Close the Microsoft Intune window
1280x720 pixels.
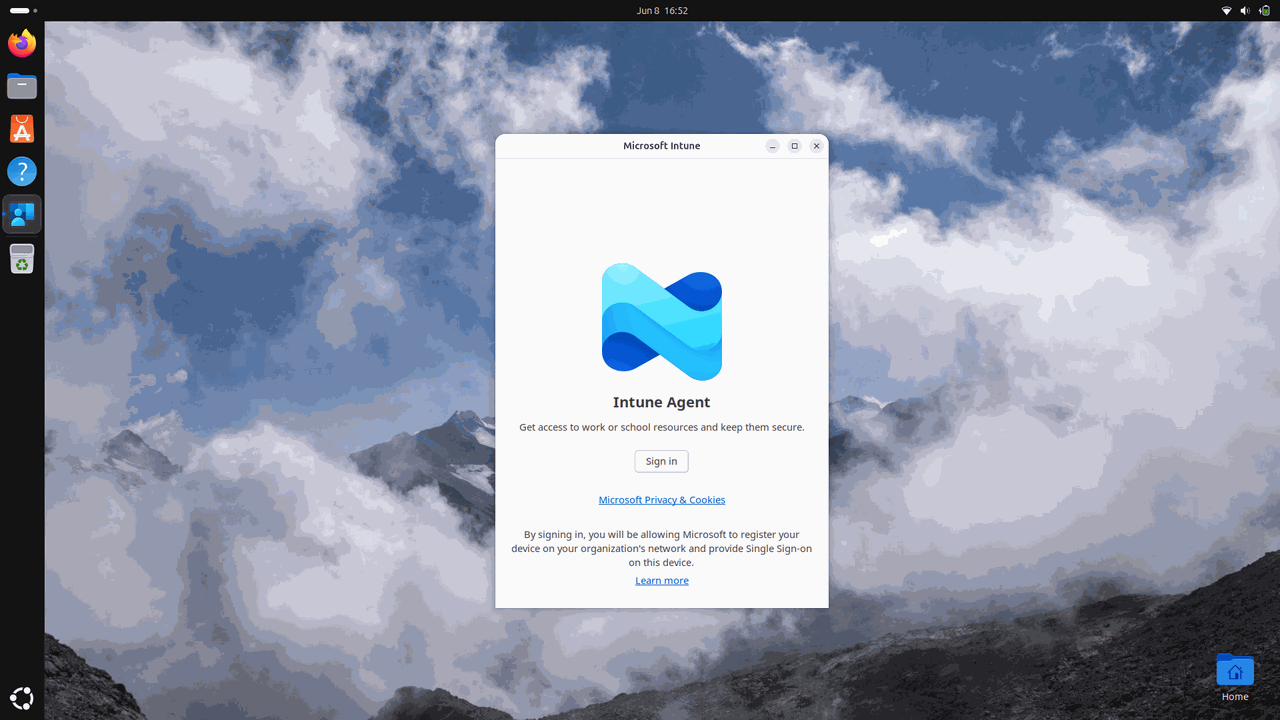pos(817,146)
